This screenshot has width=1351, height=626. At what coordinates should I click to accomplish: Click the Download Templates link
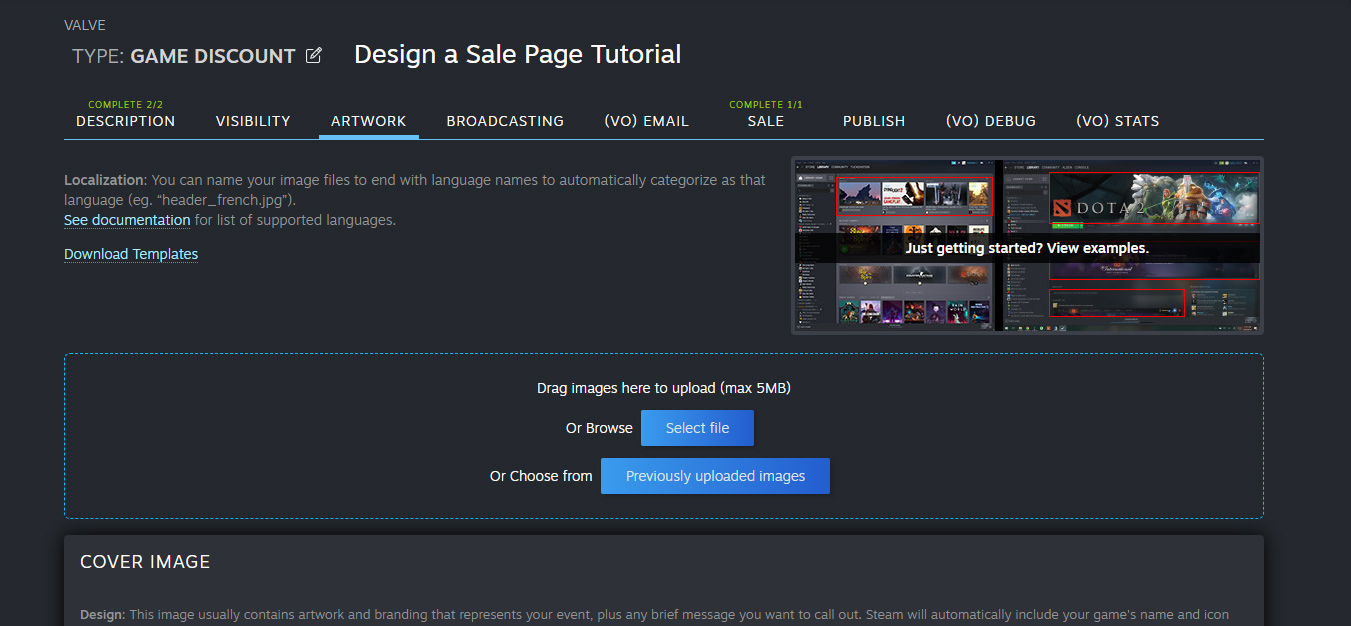[131, 254]
